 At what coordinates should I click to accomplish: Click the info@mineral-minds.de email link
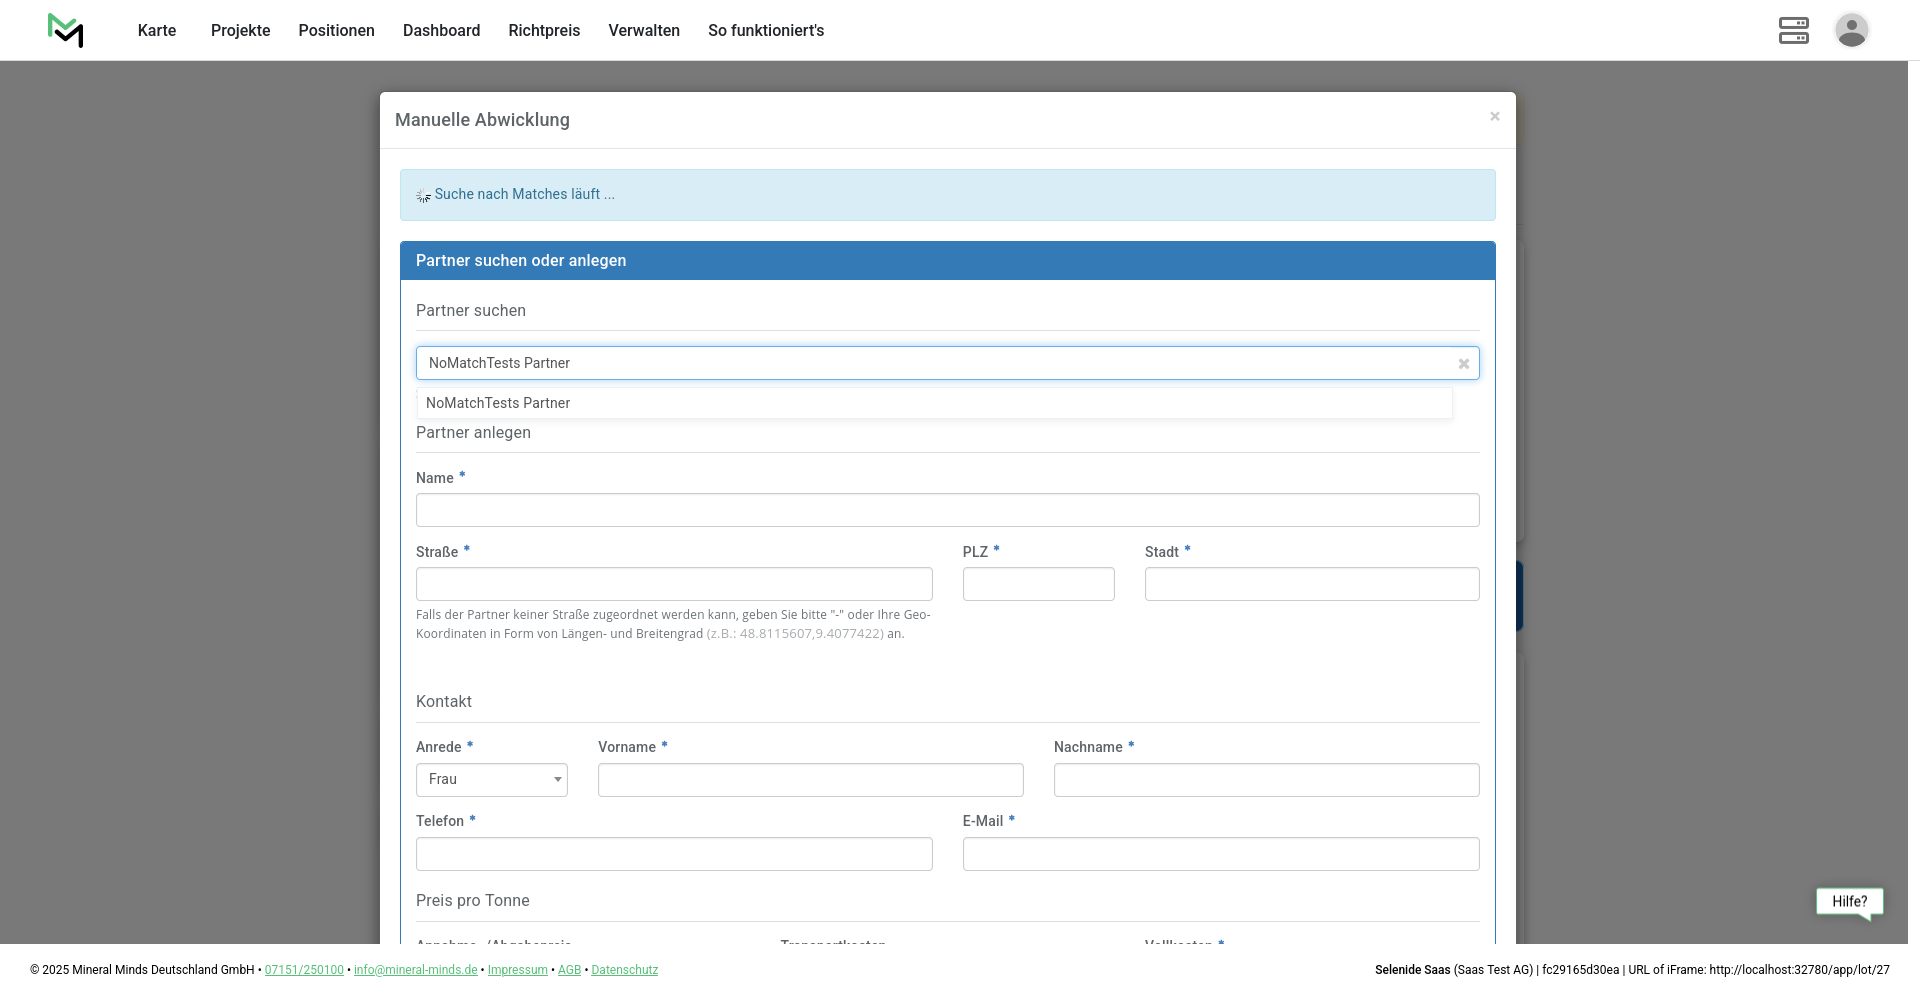point(415,970)
